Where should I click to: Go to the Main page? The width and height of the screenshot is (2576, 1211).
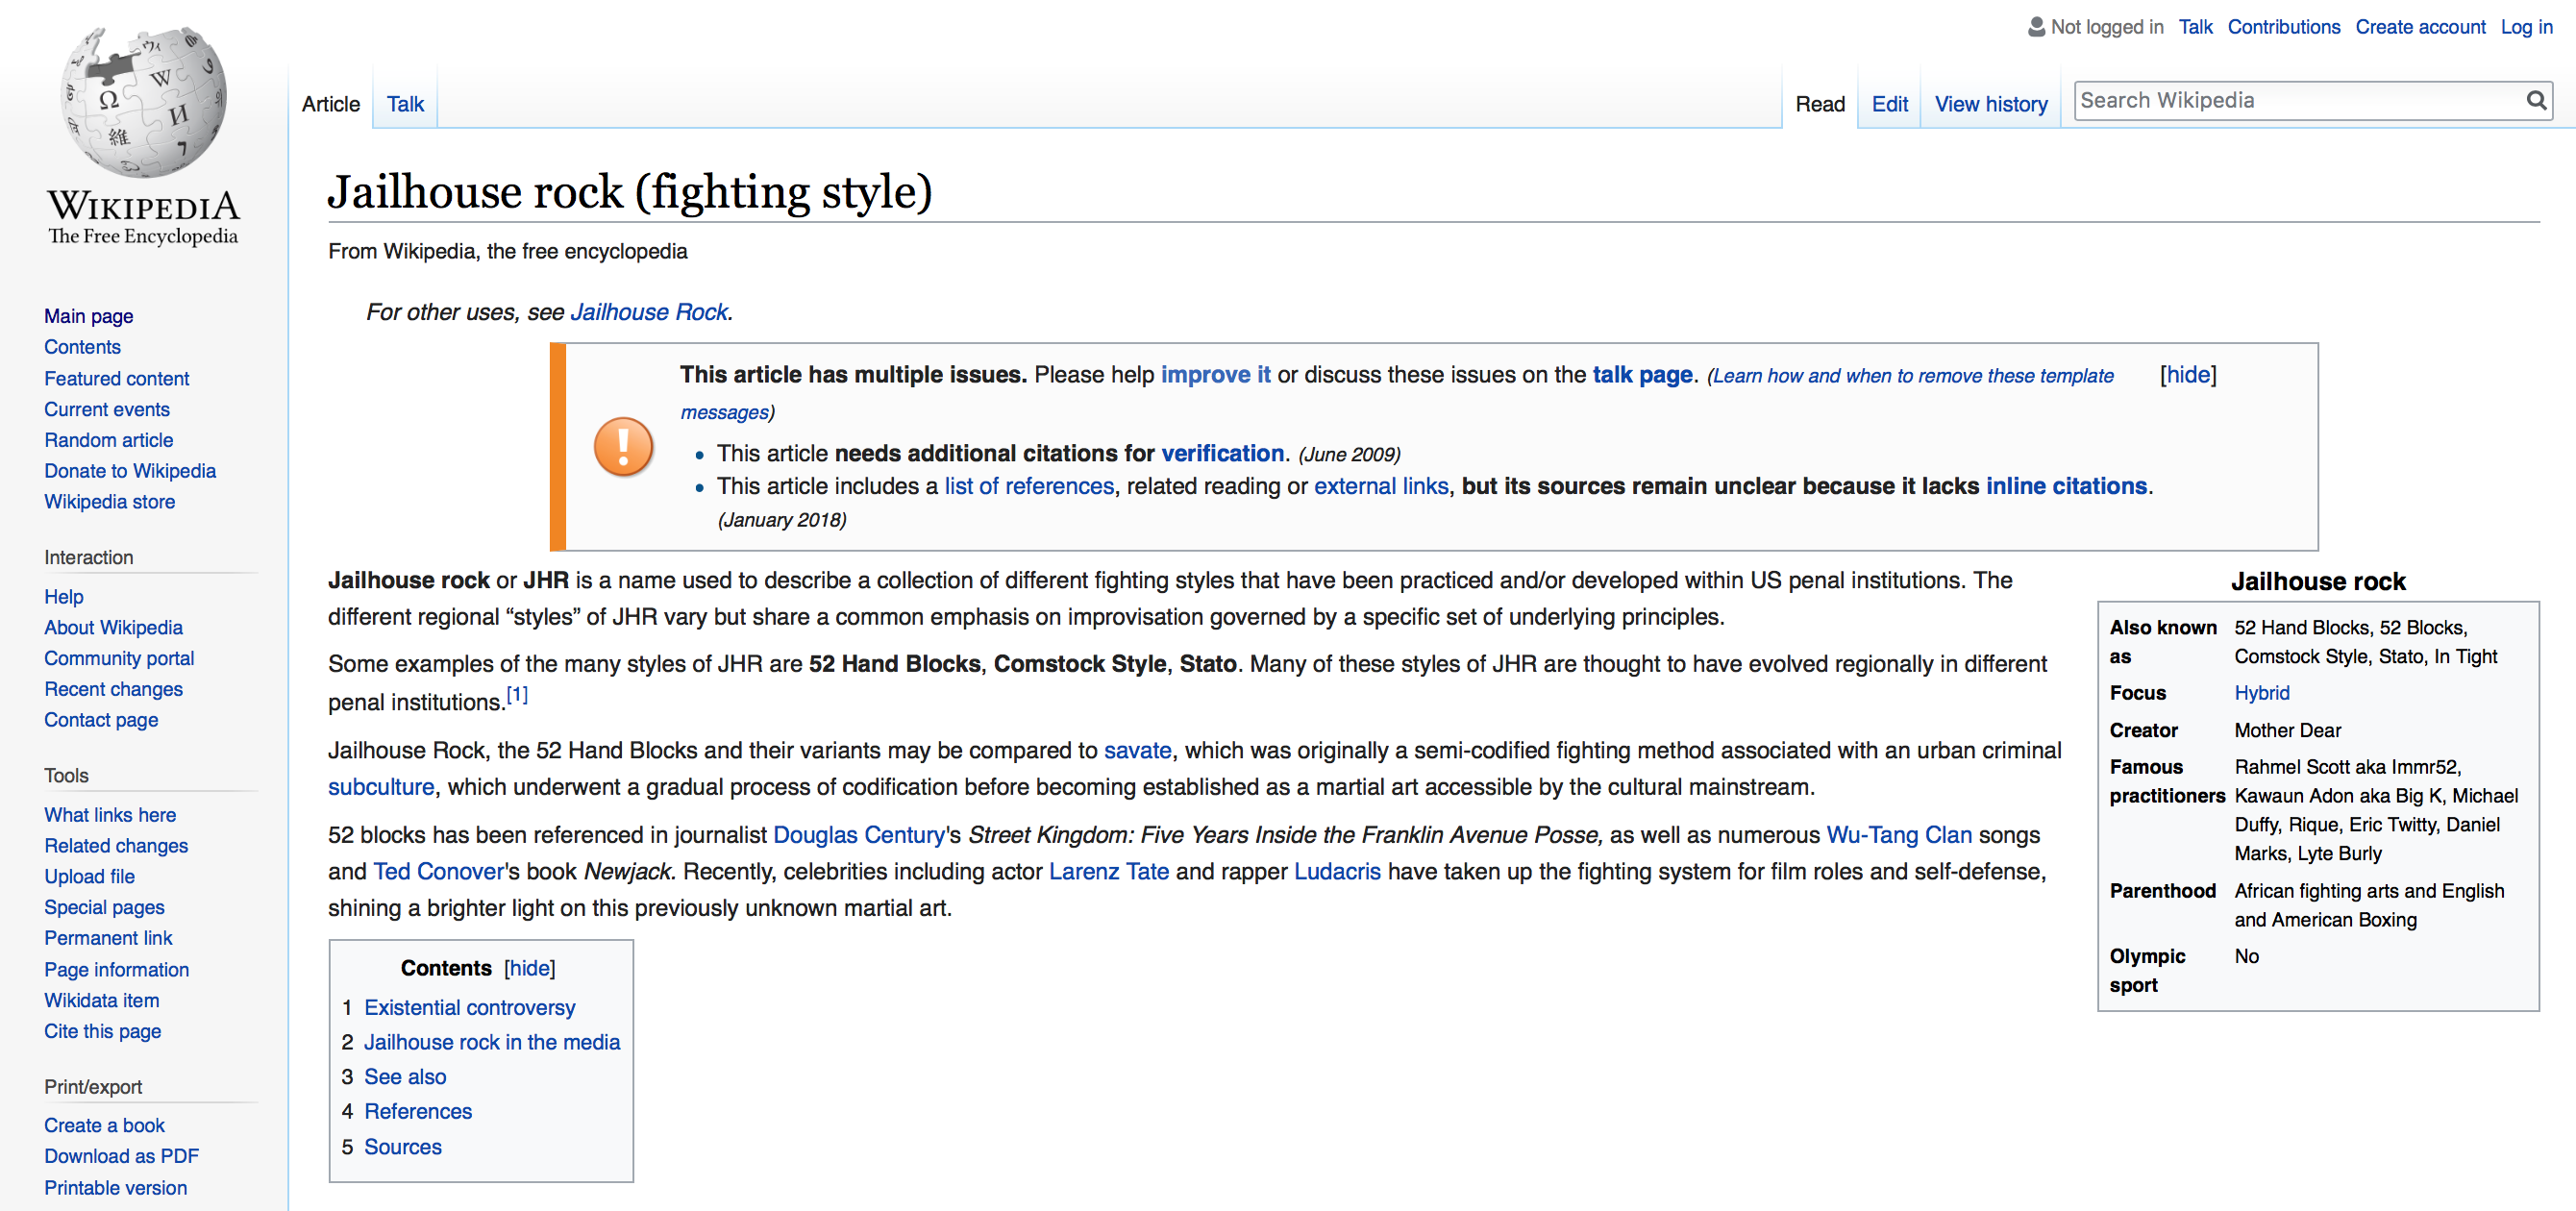click(88, 316)
